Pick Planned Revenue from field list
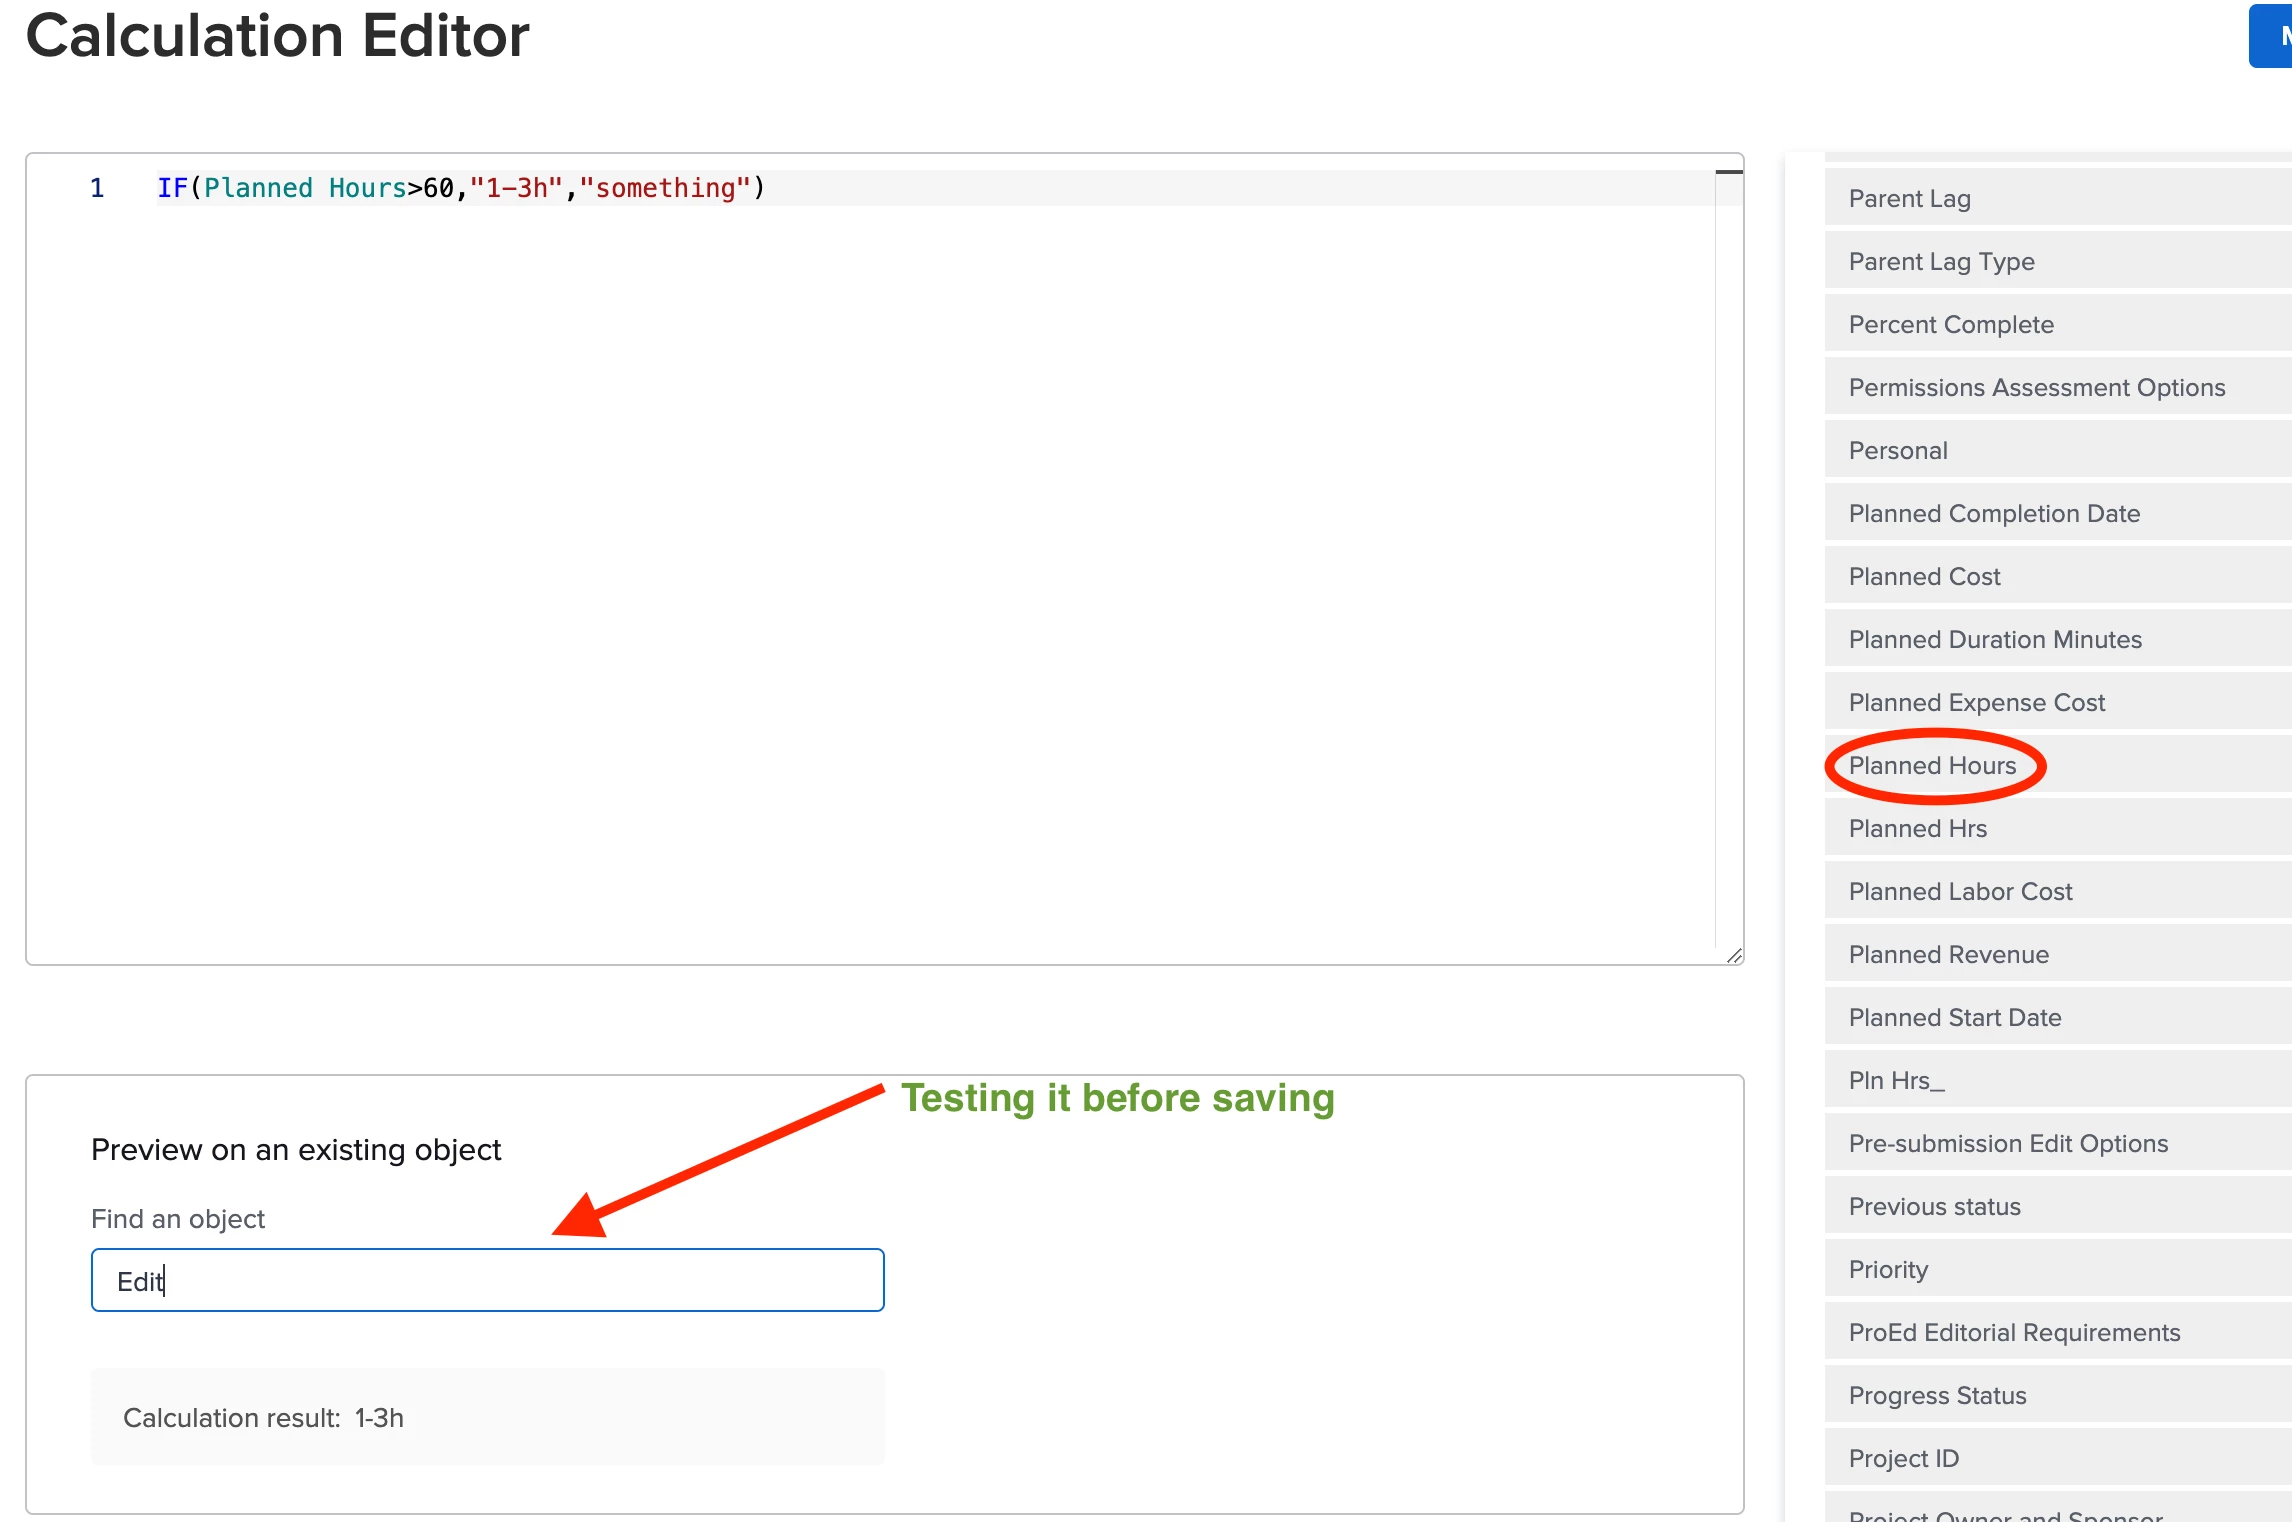Image resolution: width=2292 pixels, height=1522 pixels. coord(1948,954)
